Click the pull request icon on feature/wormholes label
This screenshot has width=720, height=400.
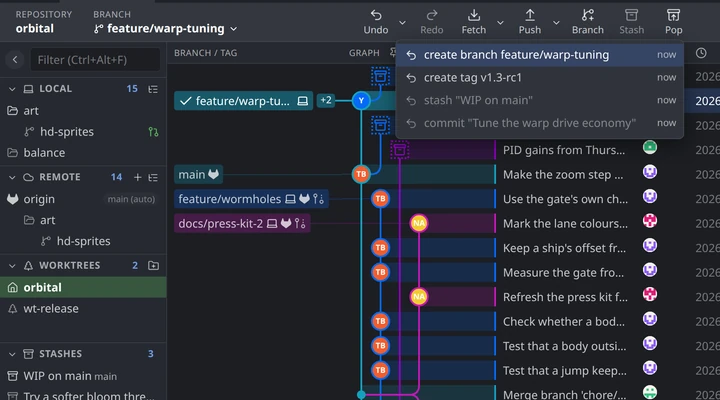pos(318,199)
